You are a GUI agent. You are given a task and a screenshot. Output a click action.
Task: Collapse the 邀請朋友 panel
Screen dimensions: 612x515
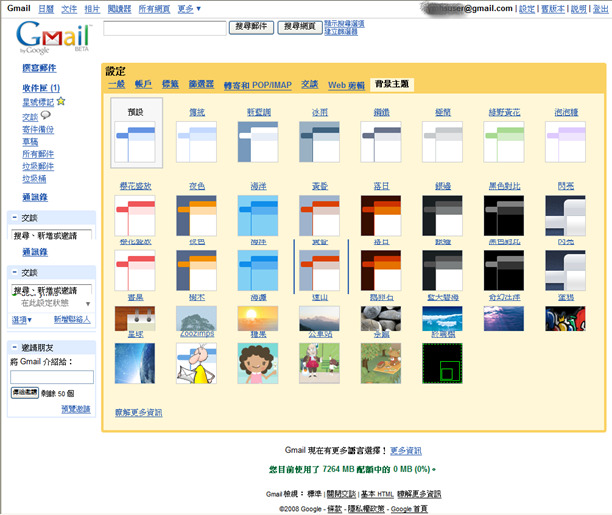(14, 347)
